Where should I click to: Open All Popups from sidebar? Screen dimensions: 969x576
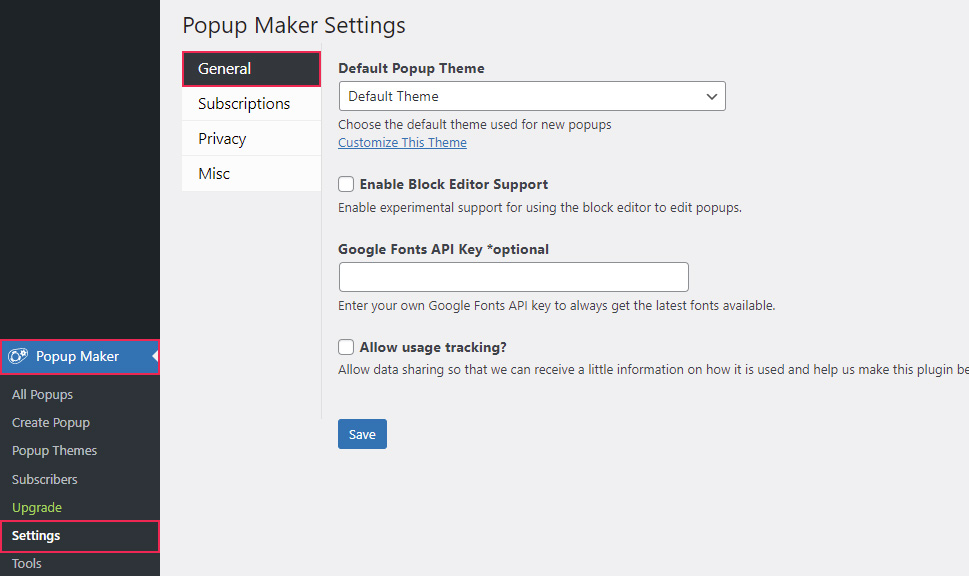click(40, 394)
